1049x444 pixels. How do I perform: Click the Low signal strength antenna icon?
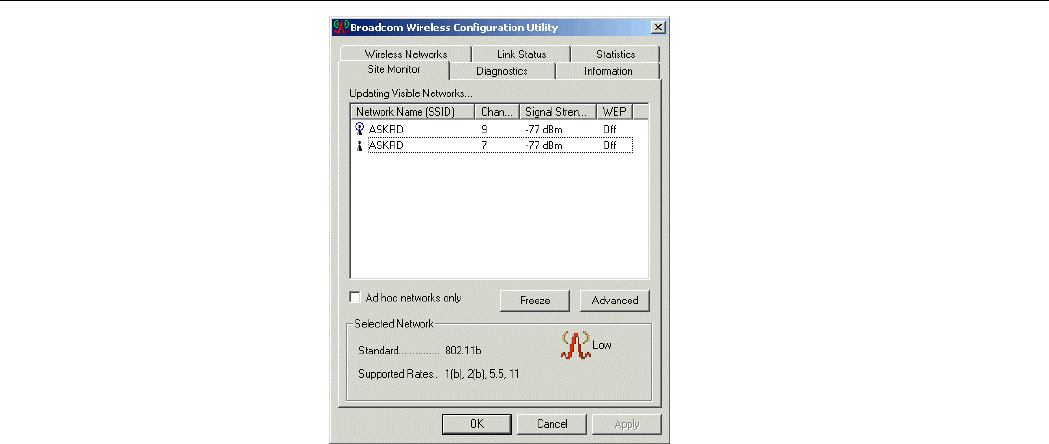click(575, 347)
